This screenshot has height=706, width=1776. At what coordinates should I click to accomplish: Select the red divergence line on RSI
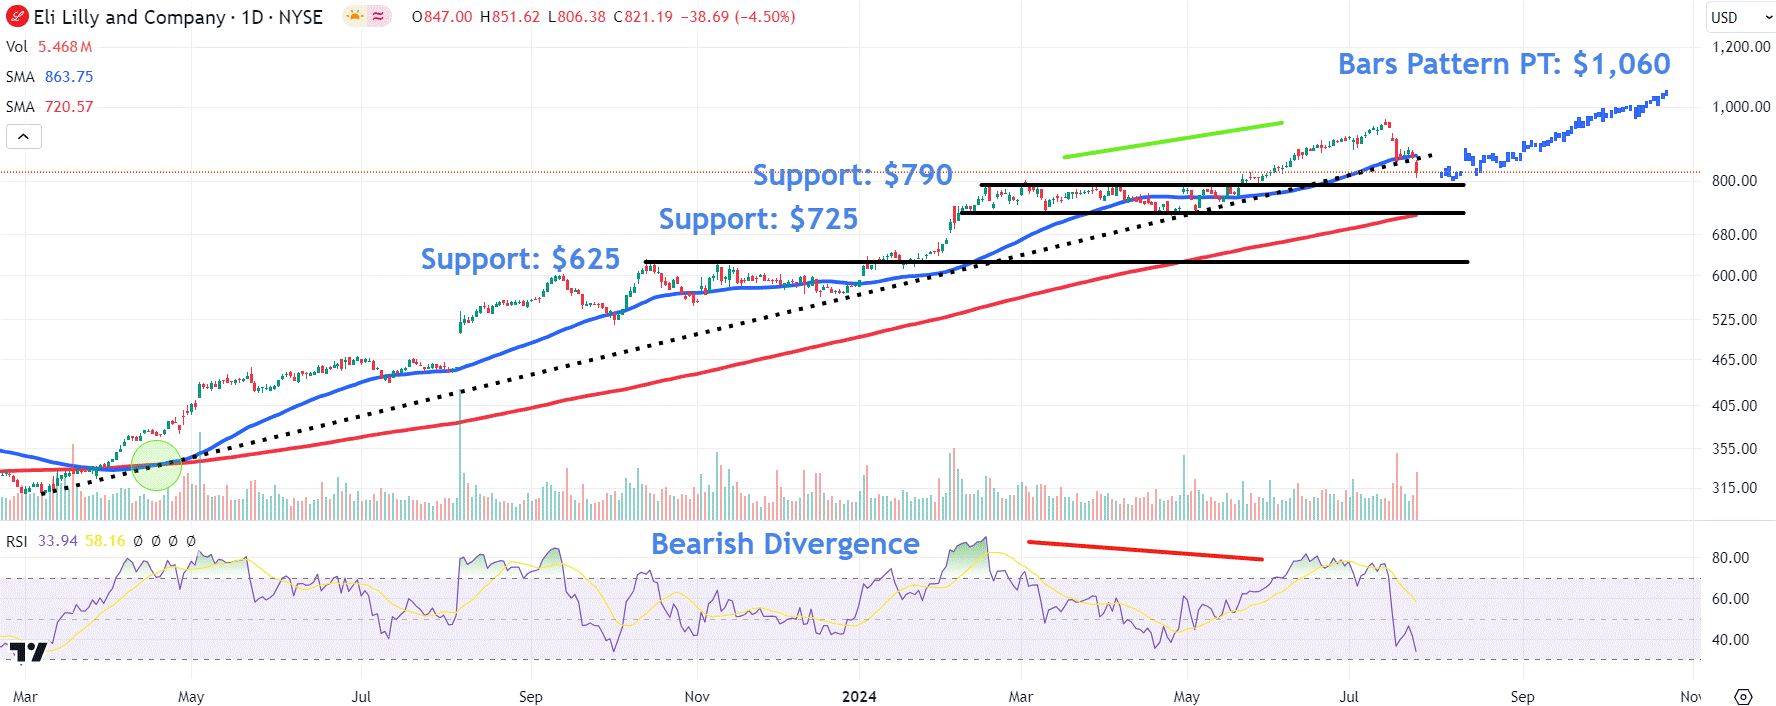(x=1145, y=551)
